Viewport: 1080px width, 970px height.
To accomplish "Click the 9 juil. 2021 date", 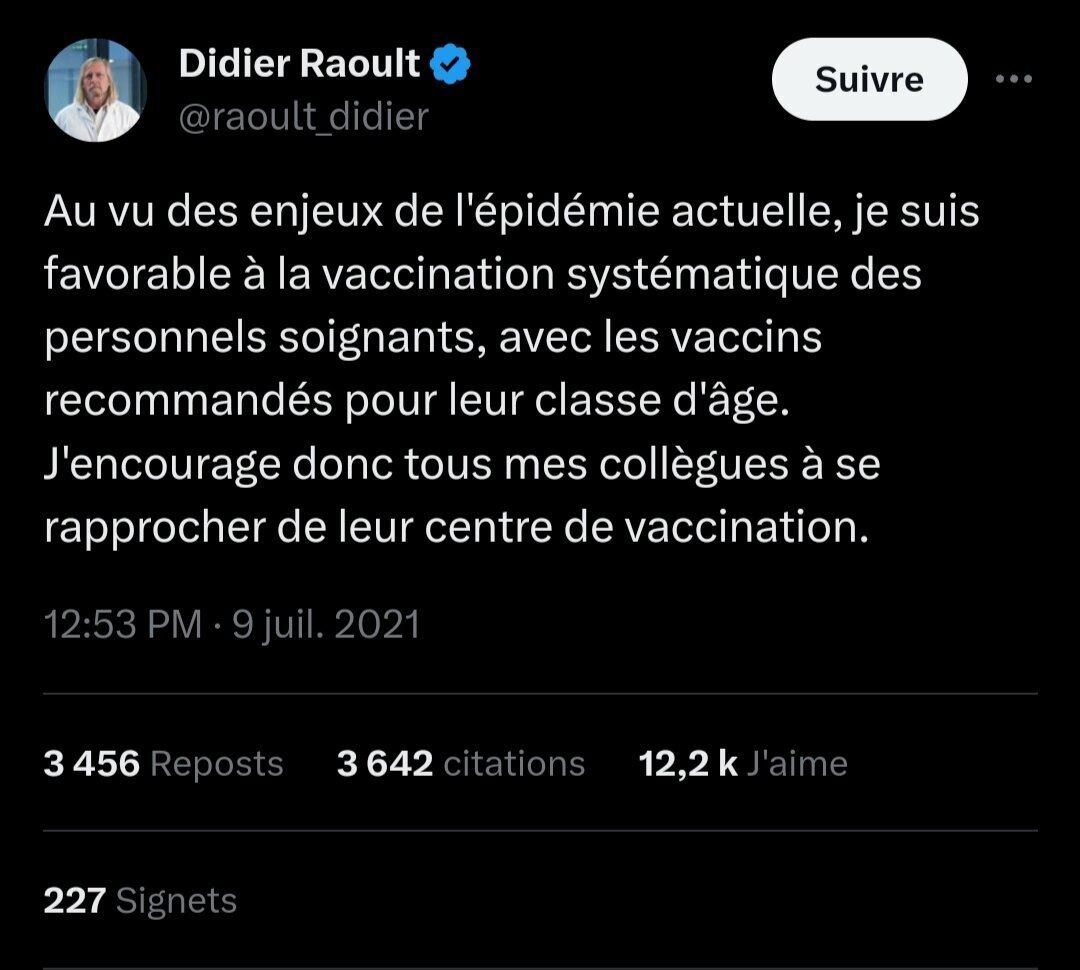I will point(326,624).
